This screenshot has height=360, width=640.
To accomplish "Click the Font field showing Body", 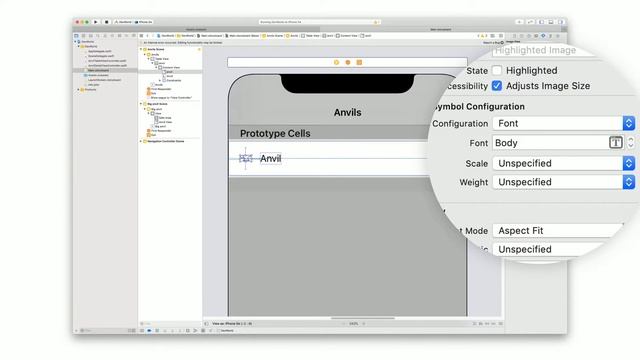I will [551, 143].
